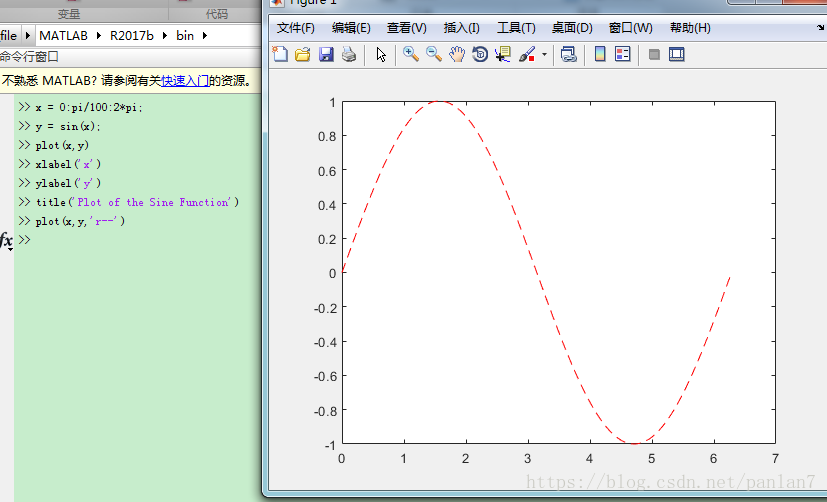The image size is (827, 502).
Task: Select the Zoom In magnifier tool
Action: click(x=410, y=54)
